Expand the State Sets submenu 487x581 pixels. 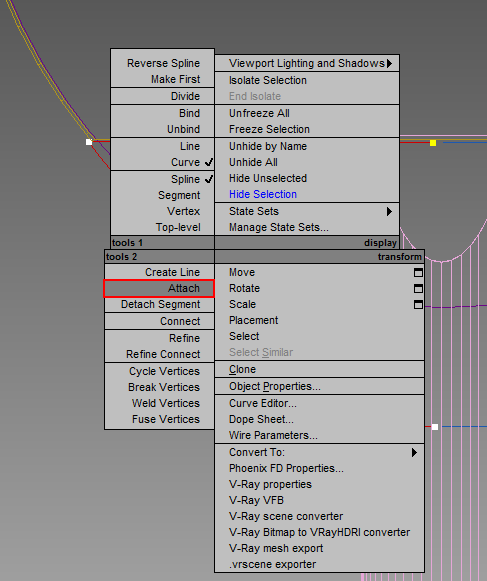(307, 211)
